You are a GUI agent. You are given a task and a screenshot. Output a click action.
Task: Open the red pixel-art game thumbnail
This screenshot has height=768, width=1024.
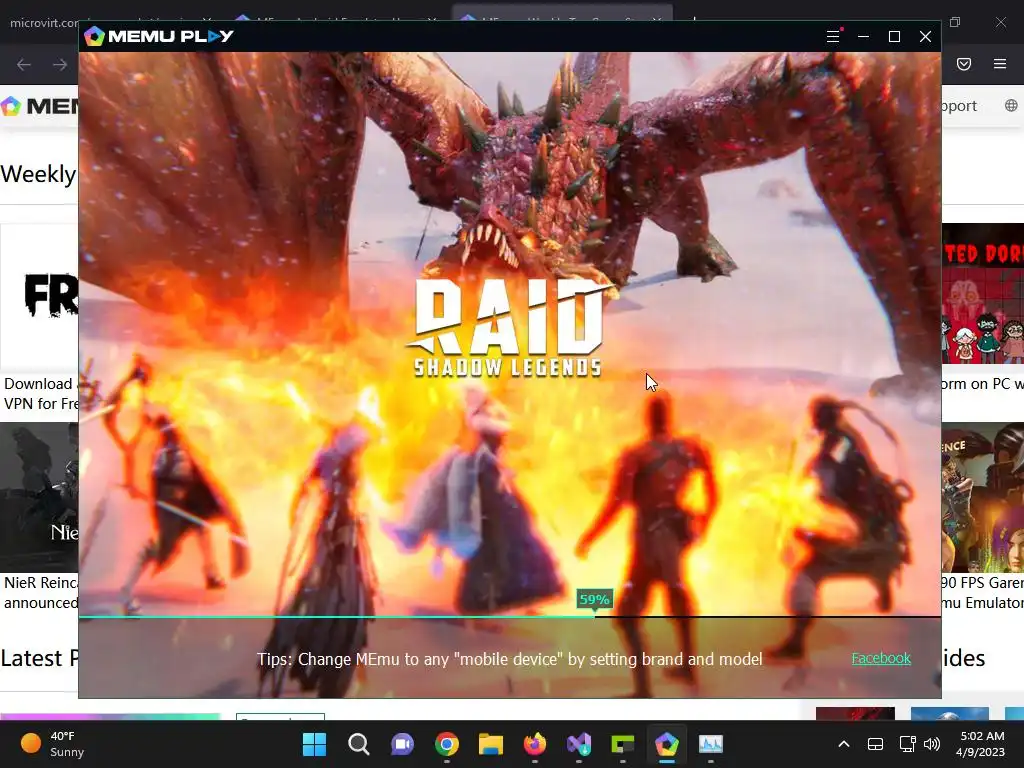click(983, 294)
